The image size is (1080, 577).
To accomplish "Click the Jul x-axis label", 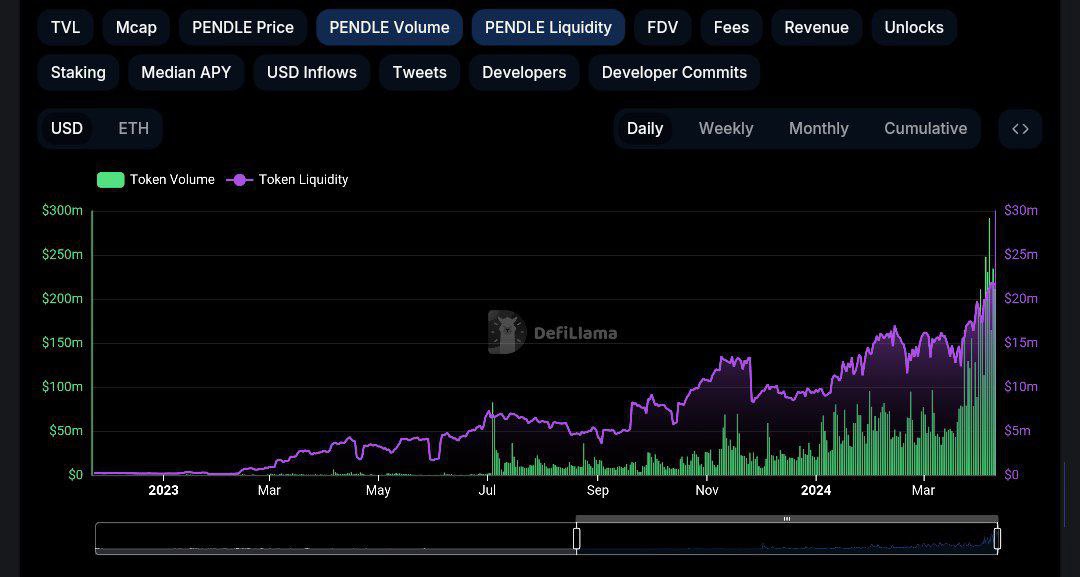I will pyautogui.click(x=487, y=490).
